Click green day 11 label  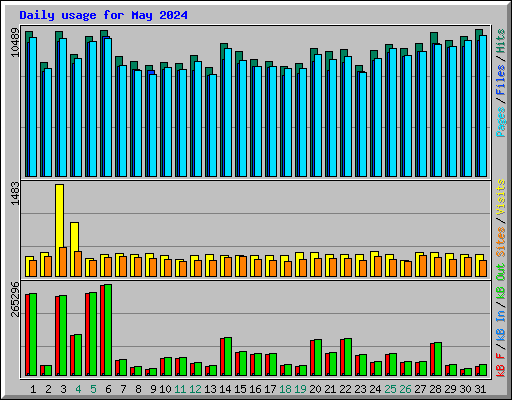[180, 389]
